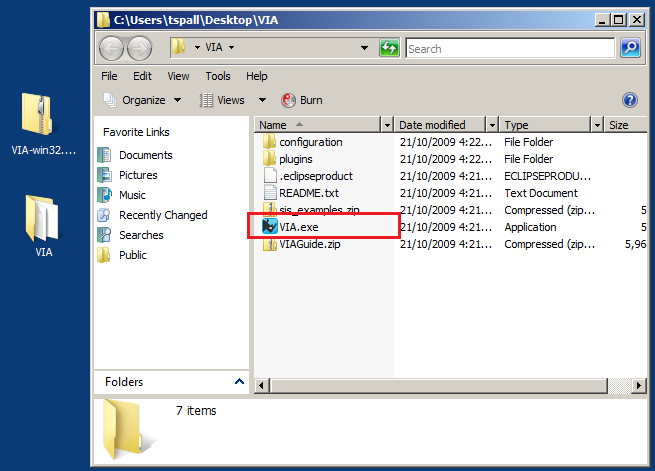Click the Text Document type cell
655x471 pixels.
click(541, 193)
